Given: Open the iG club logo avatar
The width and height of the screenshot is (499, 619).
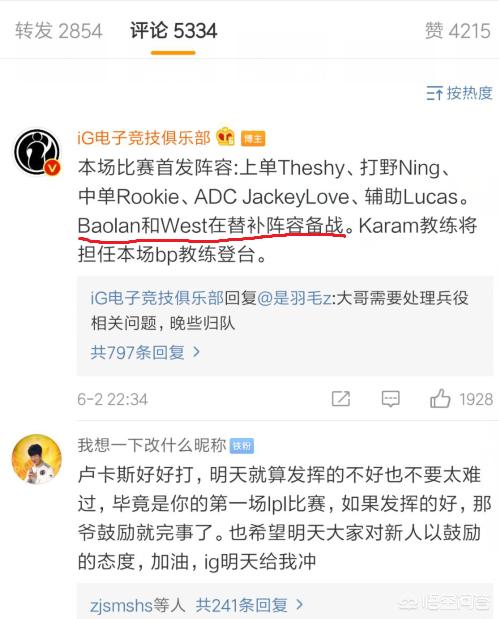Looking at the screenshot, I should [x=38, y=152].
